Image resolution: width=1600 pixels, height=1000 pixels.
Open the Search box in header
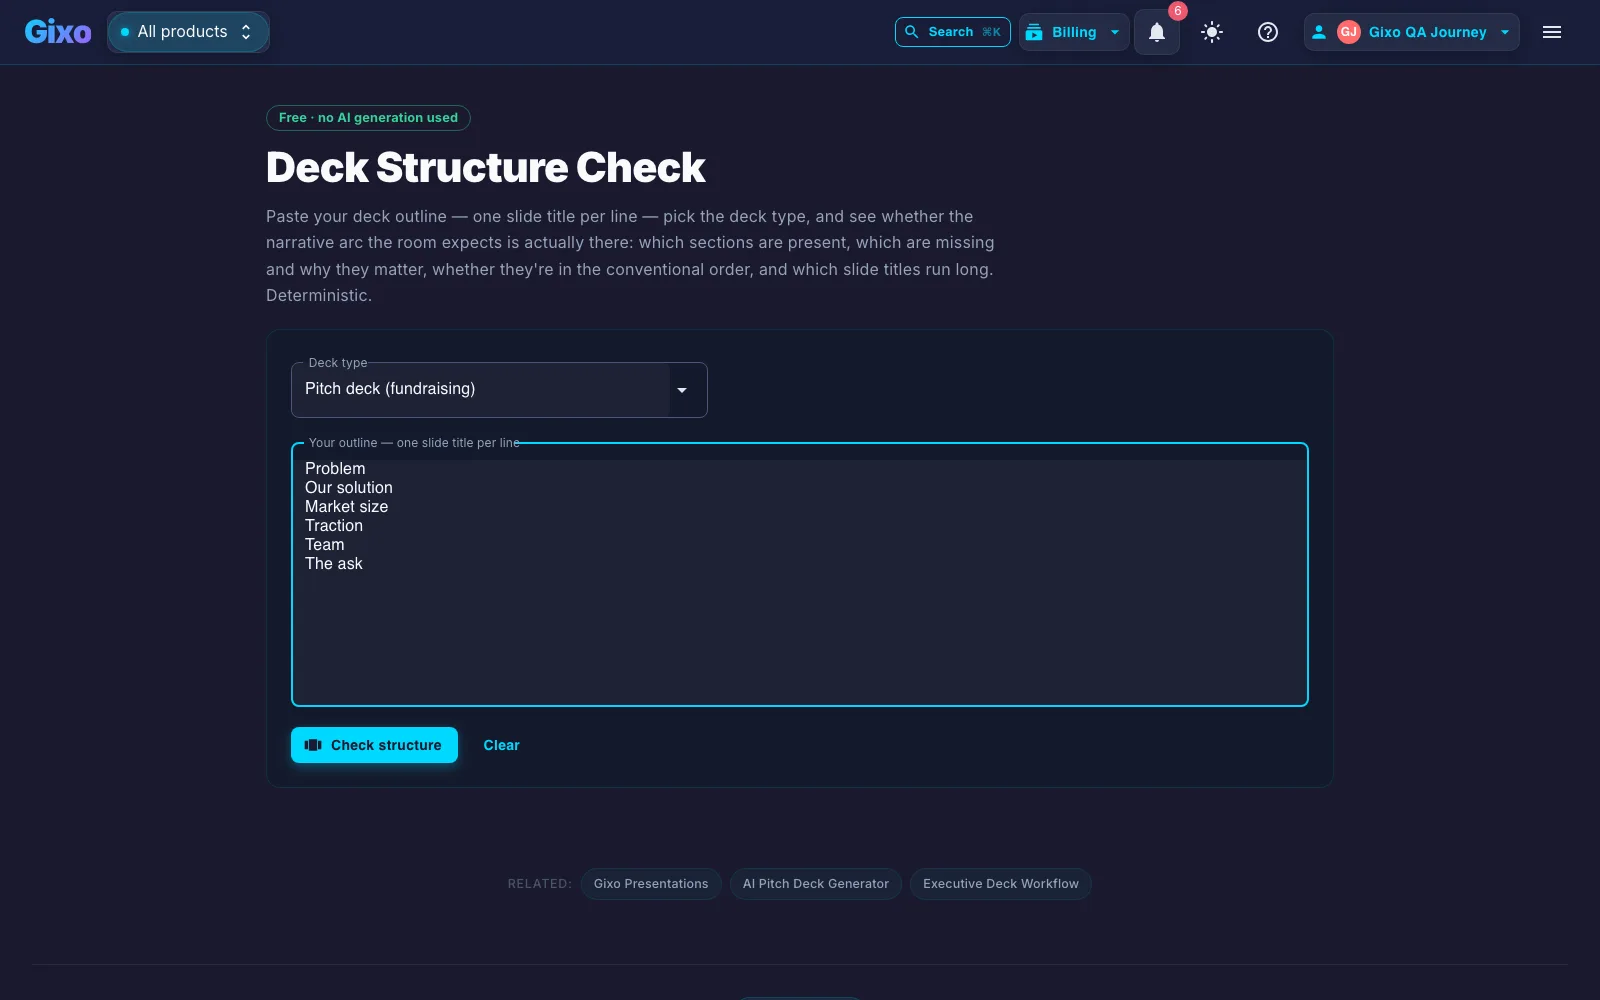[952, 32]
